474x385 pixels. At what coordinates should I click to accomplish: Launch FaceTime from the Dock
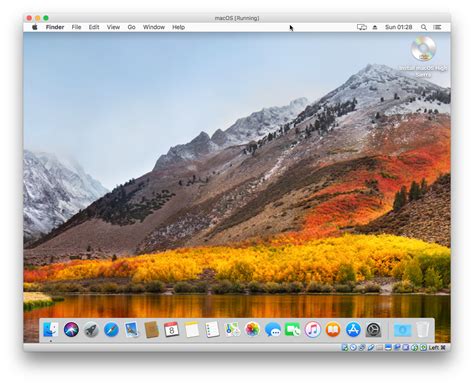coord(293,330)
